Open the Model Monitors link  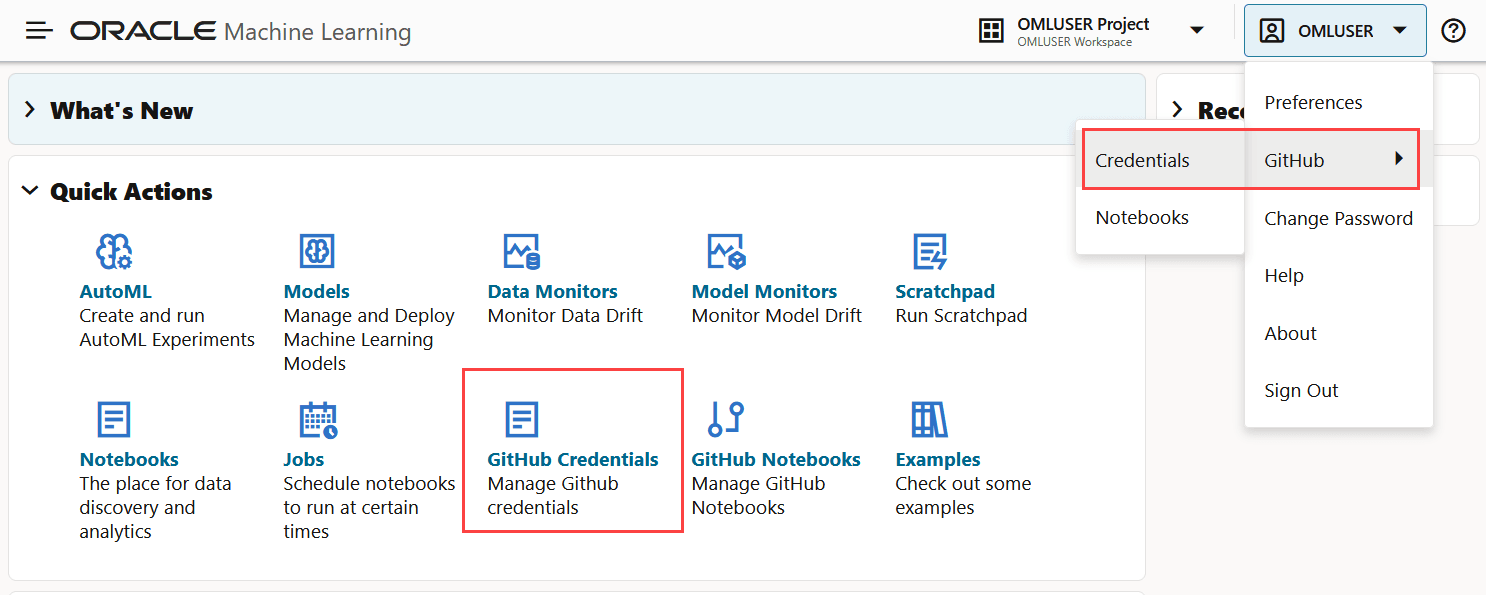765,292
